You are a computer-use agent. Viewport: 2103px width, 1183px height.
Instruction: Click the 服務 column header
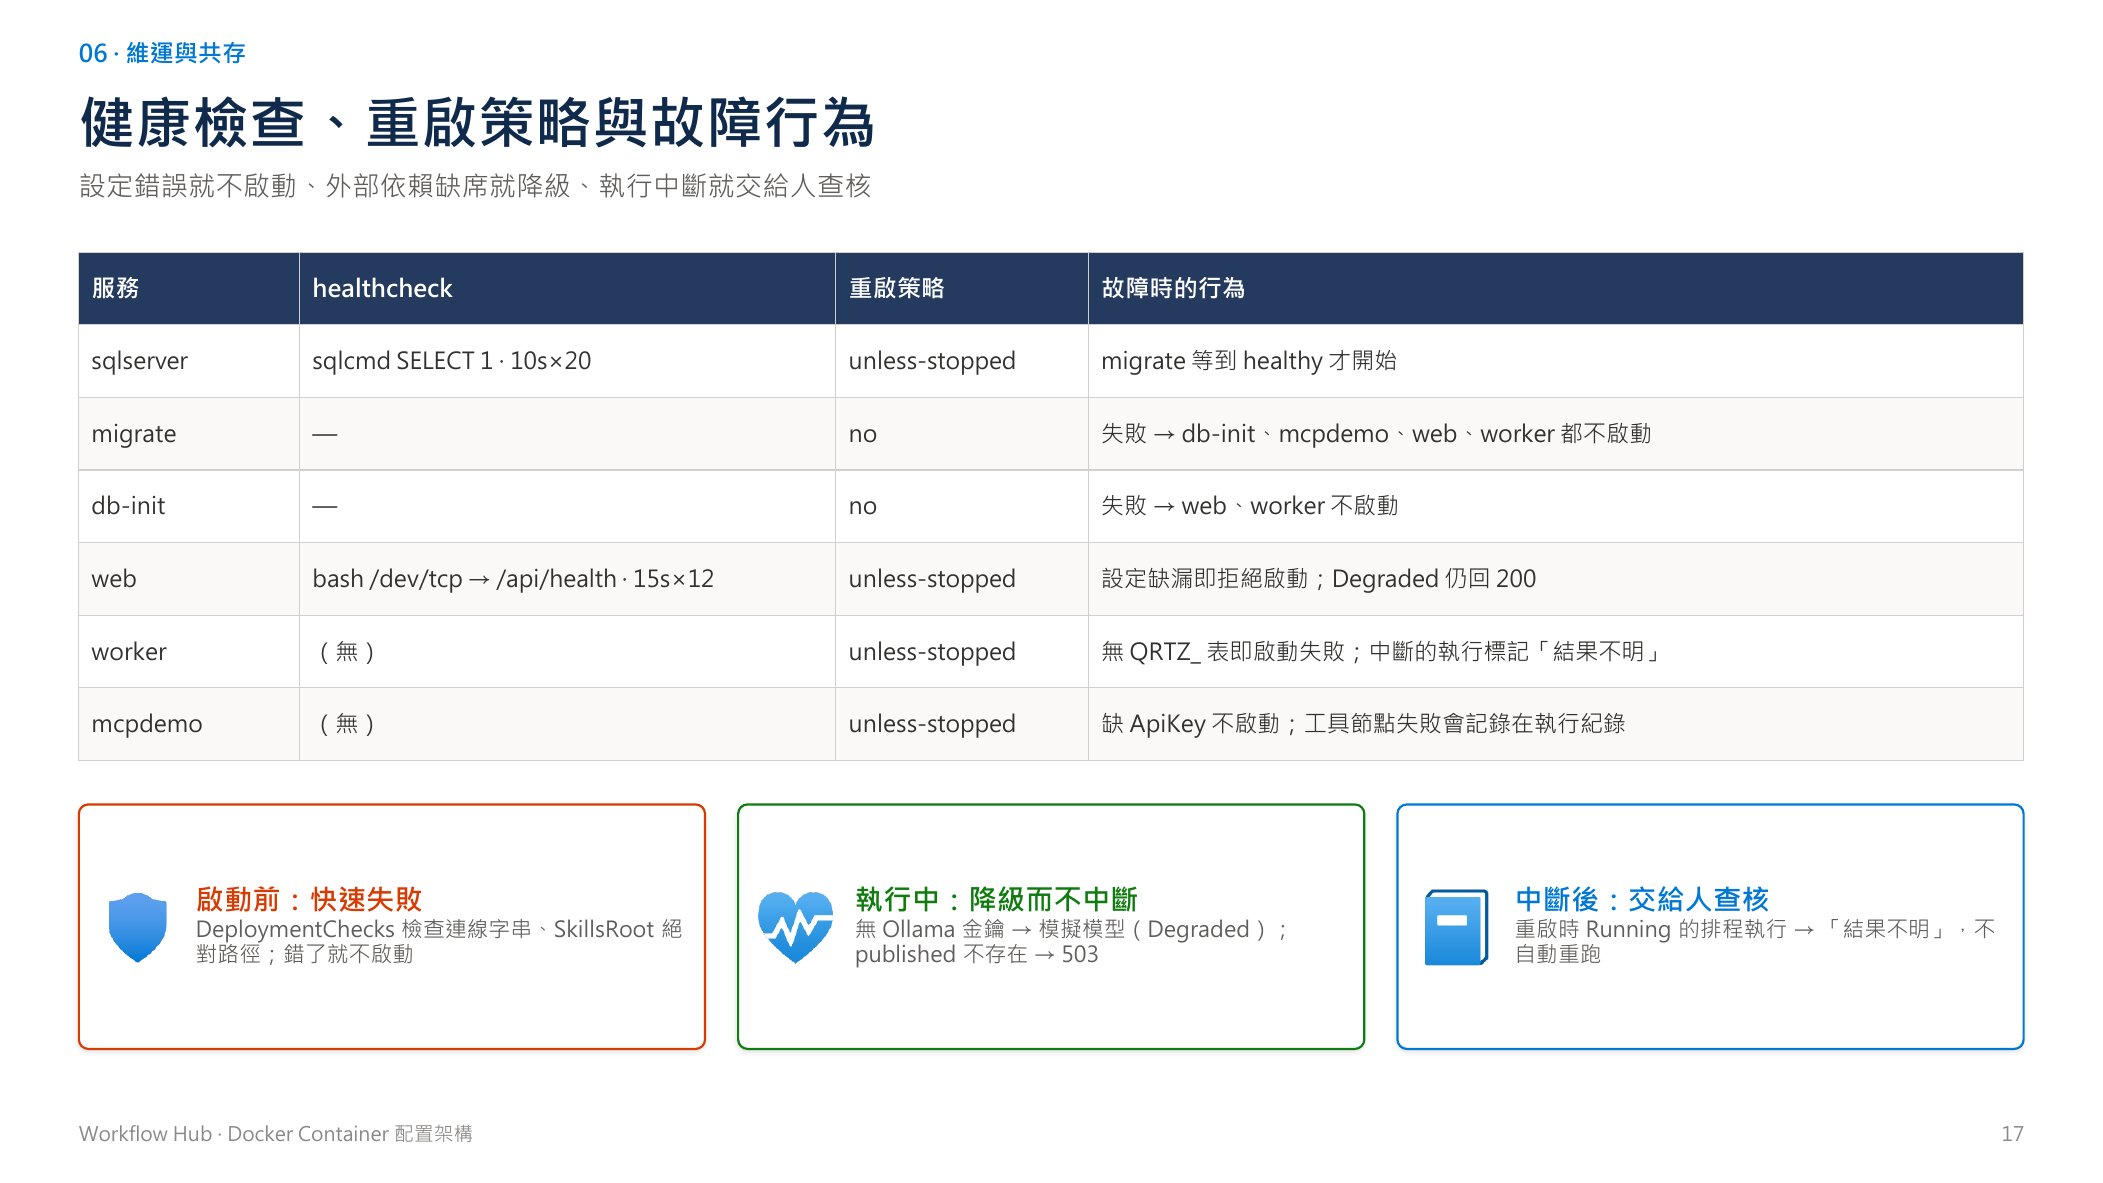(189, 288)
